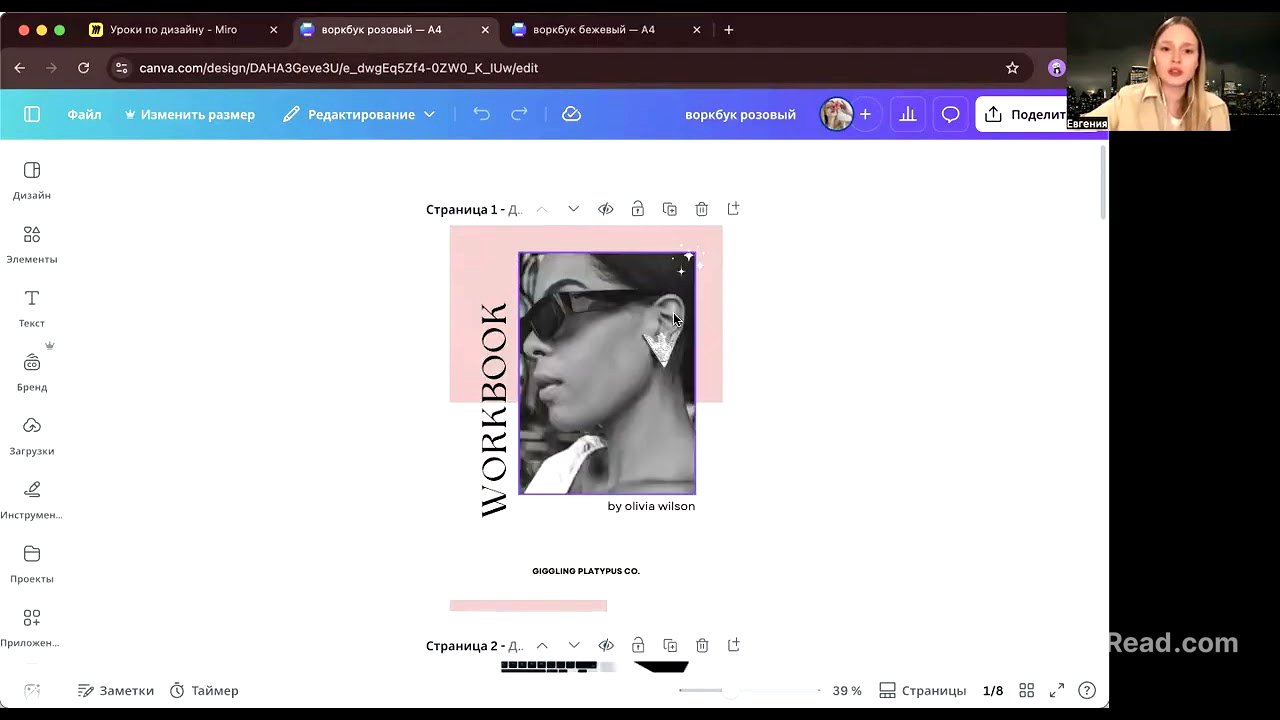Duplicate page 1 (Страница 1)

click(x=670, y=209)
